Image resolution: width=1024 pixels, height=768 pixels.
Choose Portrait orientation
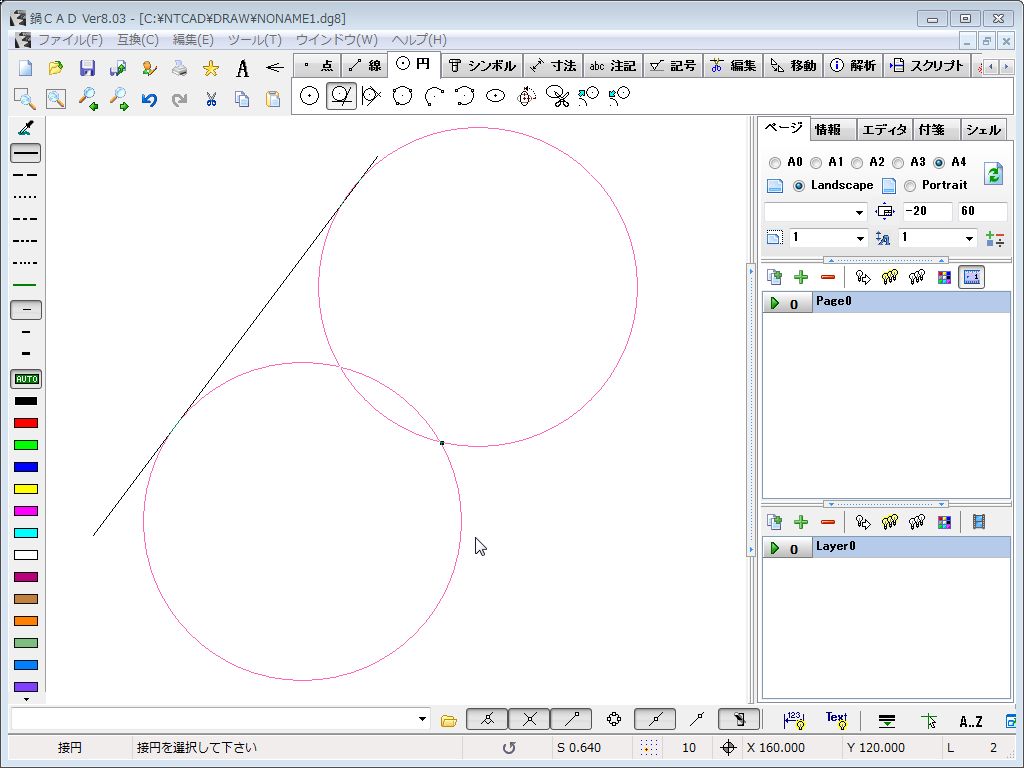click(x=910, y=186)
